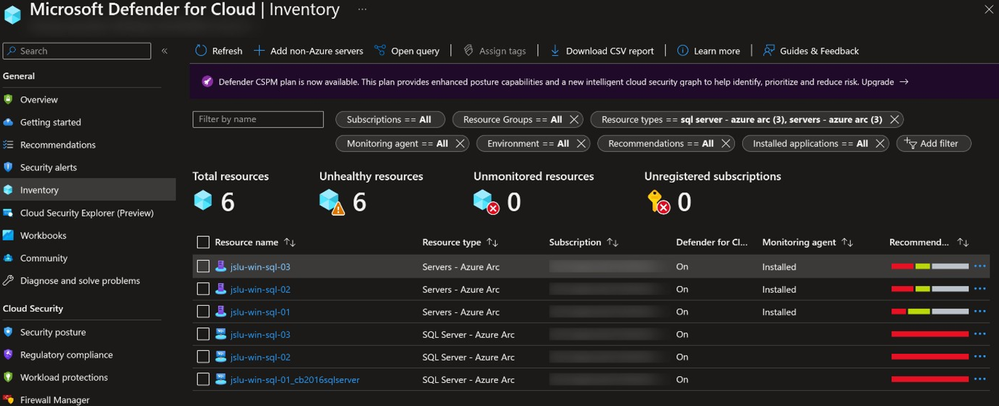Remove the Resource types filter with its X
This screenshot has width=999, height=406.
(x=894, y=119)
